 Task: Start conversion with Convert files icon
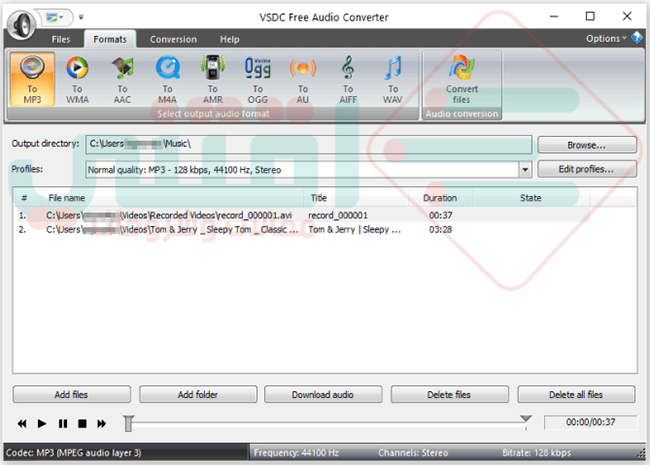coord(462,79)
